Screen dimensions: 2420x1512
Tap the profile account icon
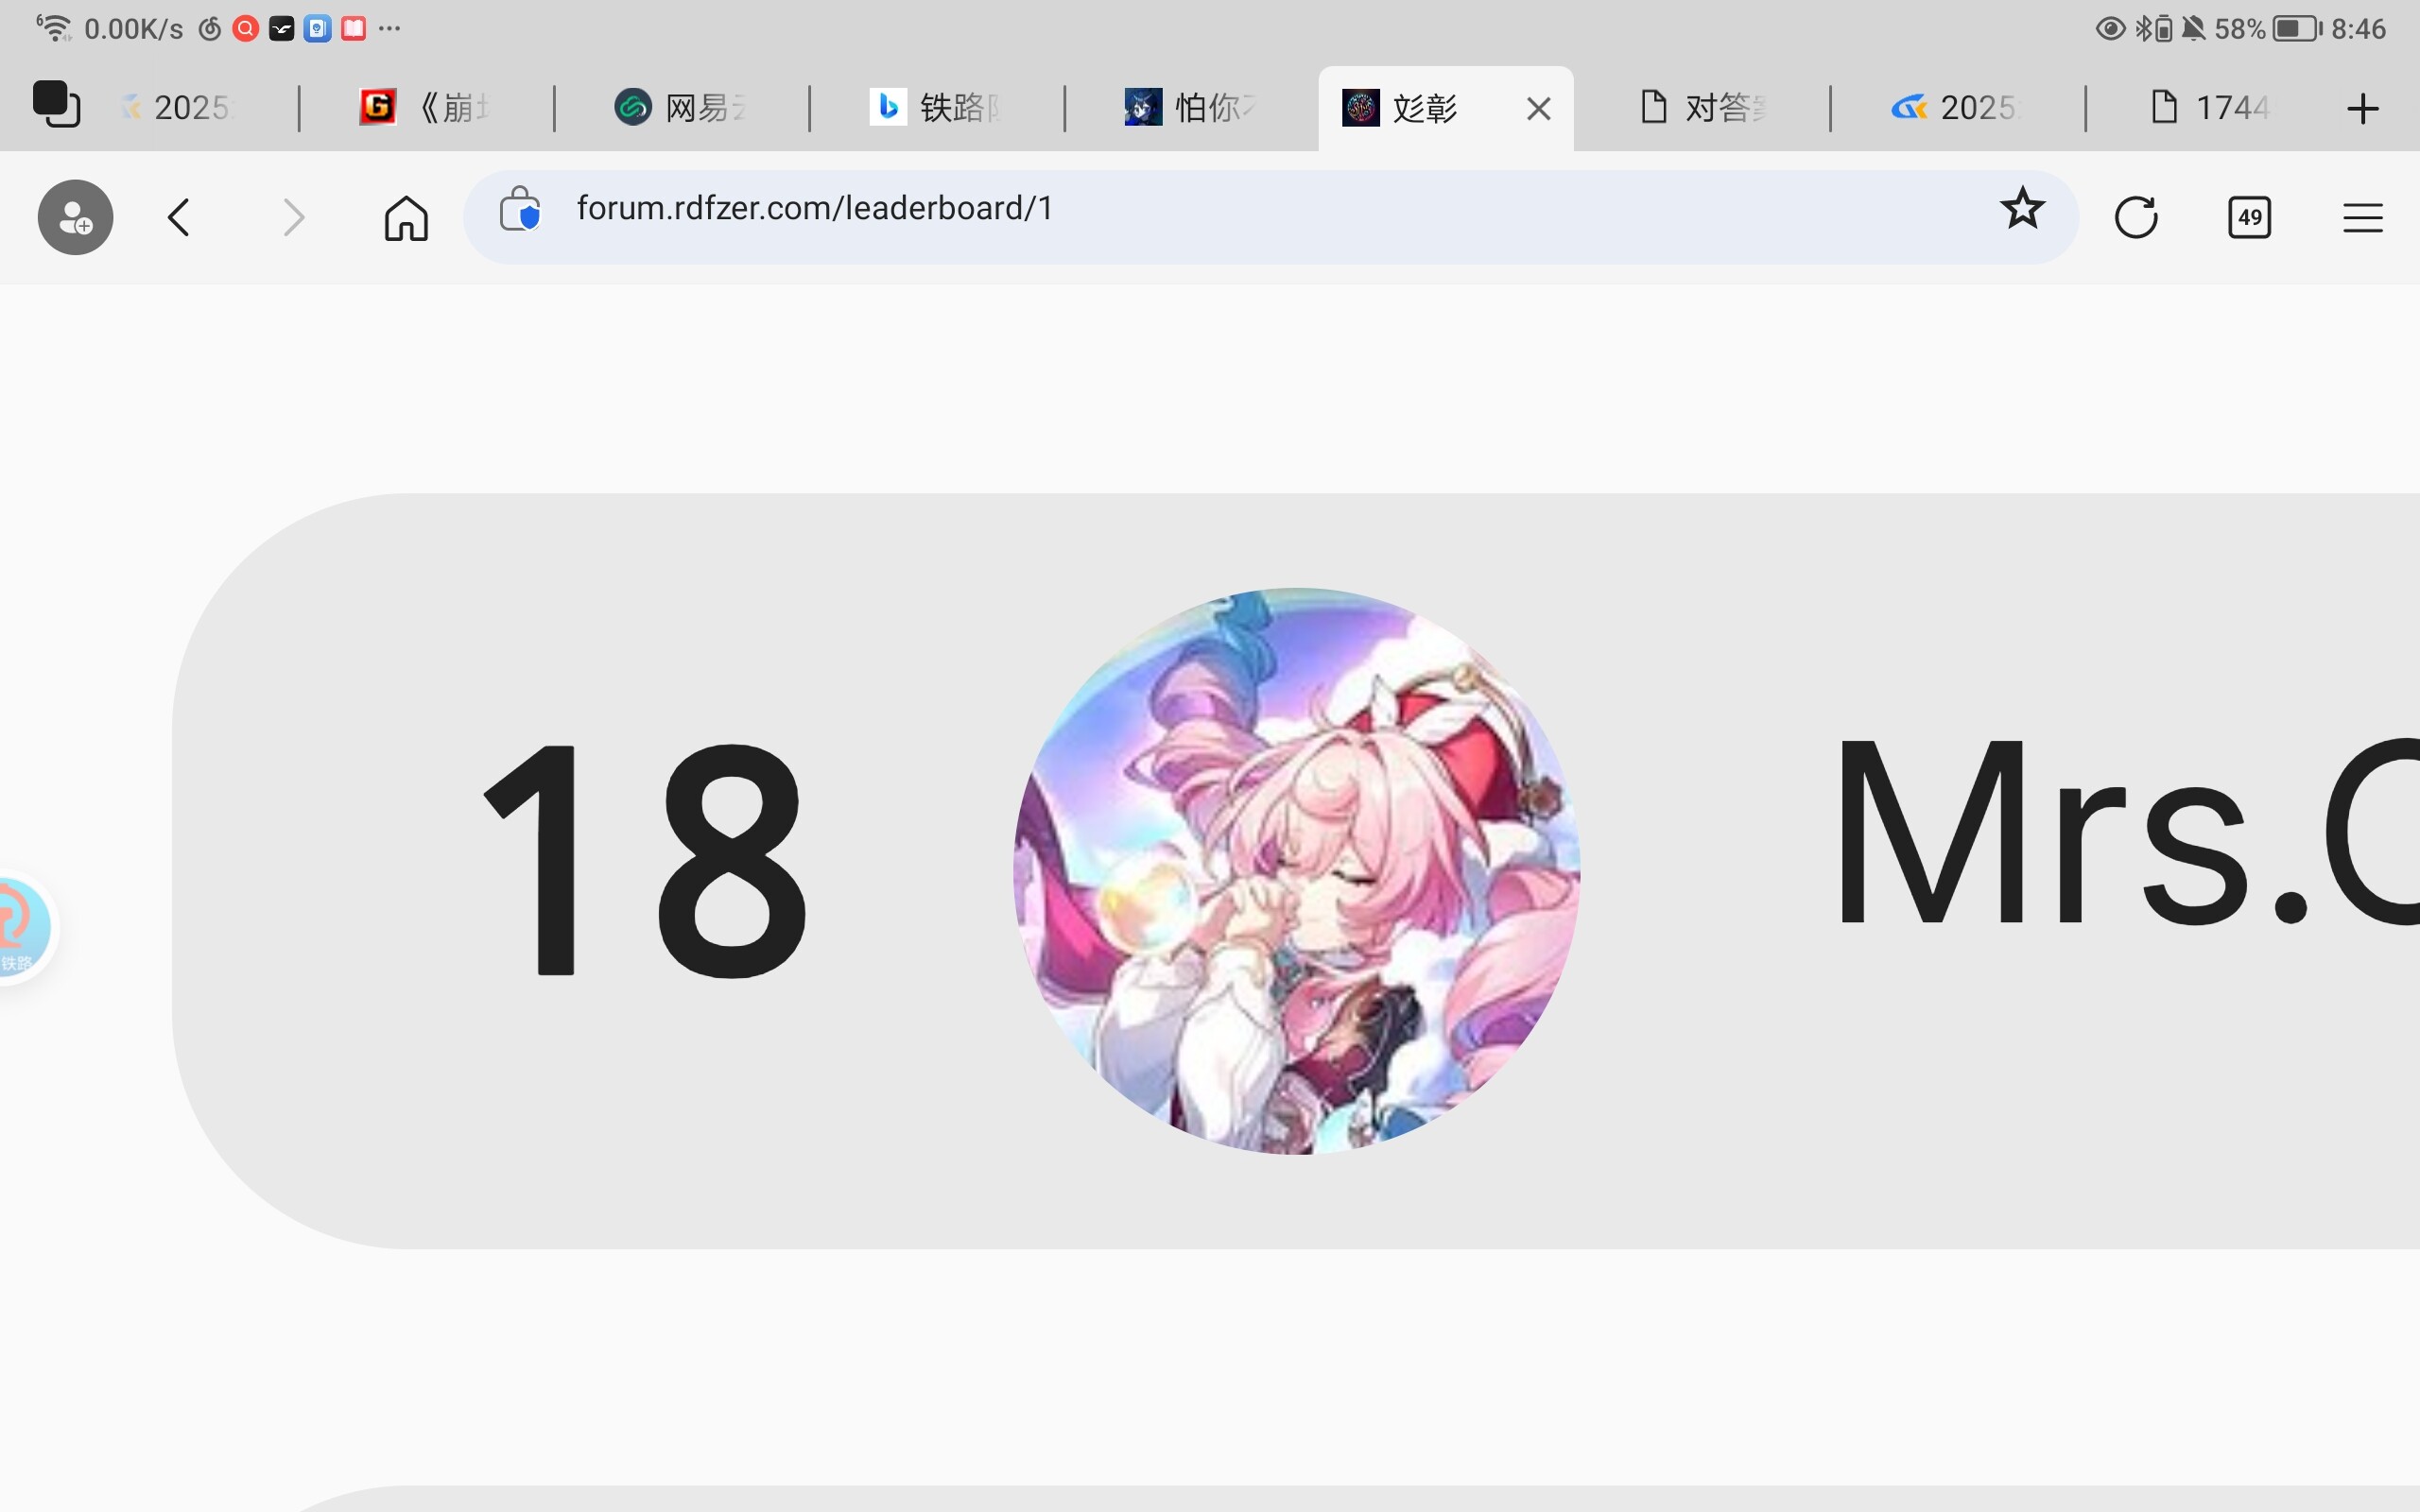click(x=75, y=217)
